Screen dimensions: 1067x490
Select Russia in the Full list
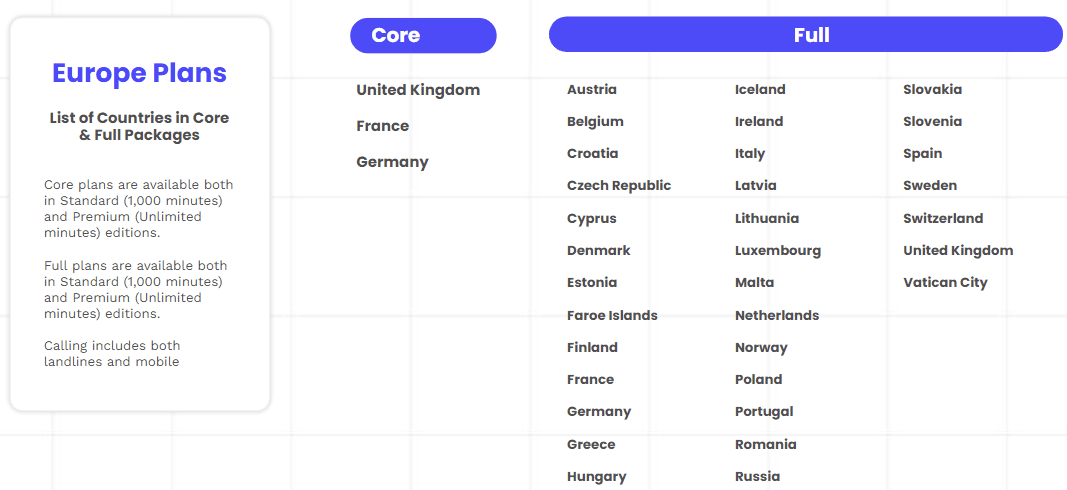[x=757, y=477]
